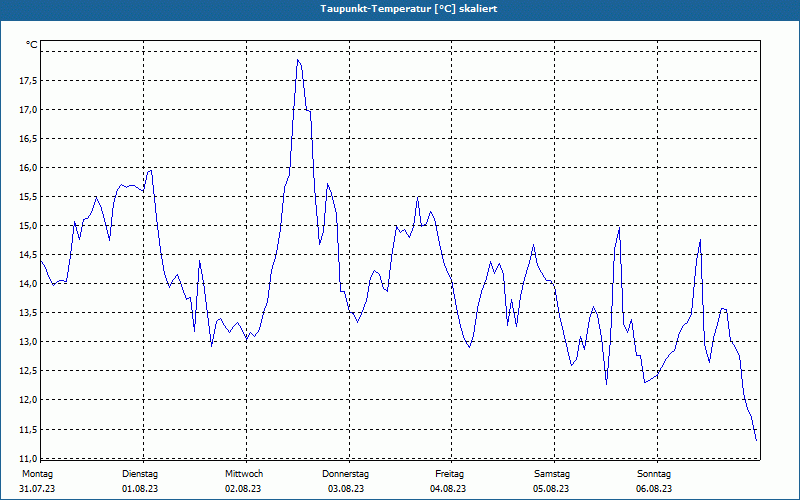Click the Sonntag day label
Viewport: 800px width, 500px height.
[654, 474]
